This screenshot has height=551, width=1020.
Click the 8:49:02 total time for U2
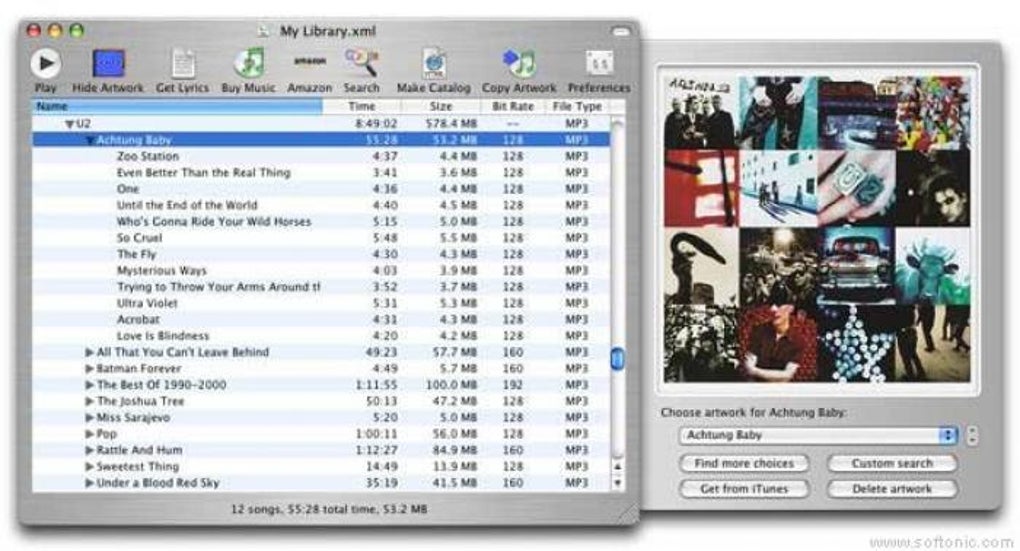click(x=376, y=124)
